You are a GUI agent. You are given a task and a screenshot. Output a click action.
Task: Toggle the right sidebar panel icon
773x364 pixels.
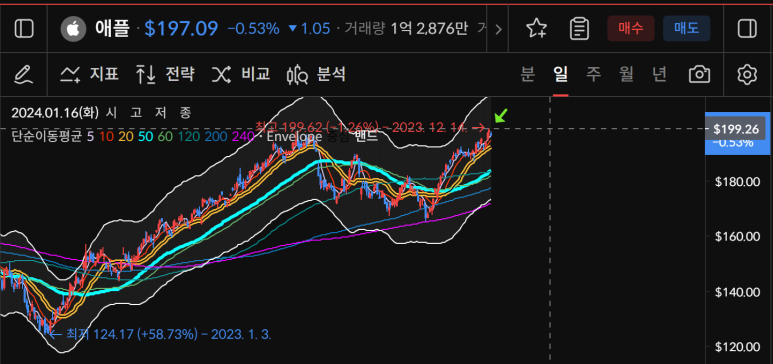click(747, 29)
